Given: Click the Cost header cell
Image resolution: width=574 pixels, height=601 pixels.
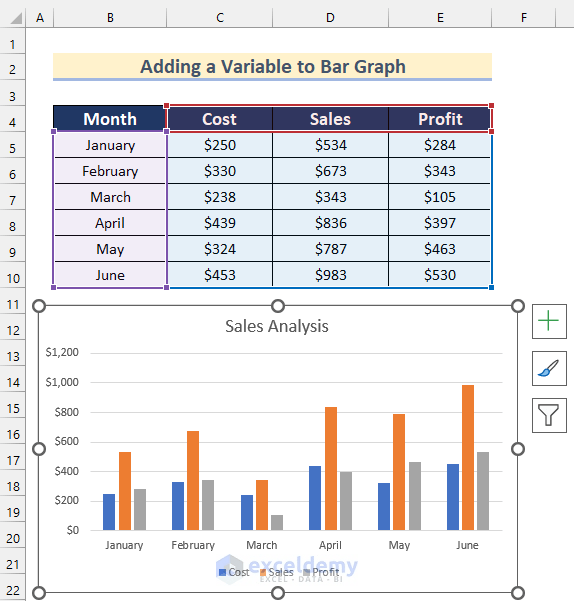Looking at the screenshot, I should (x=220, y=119).
